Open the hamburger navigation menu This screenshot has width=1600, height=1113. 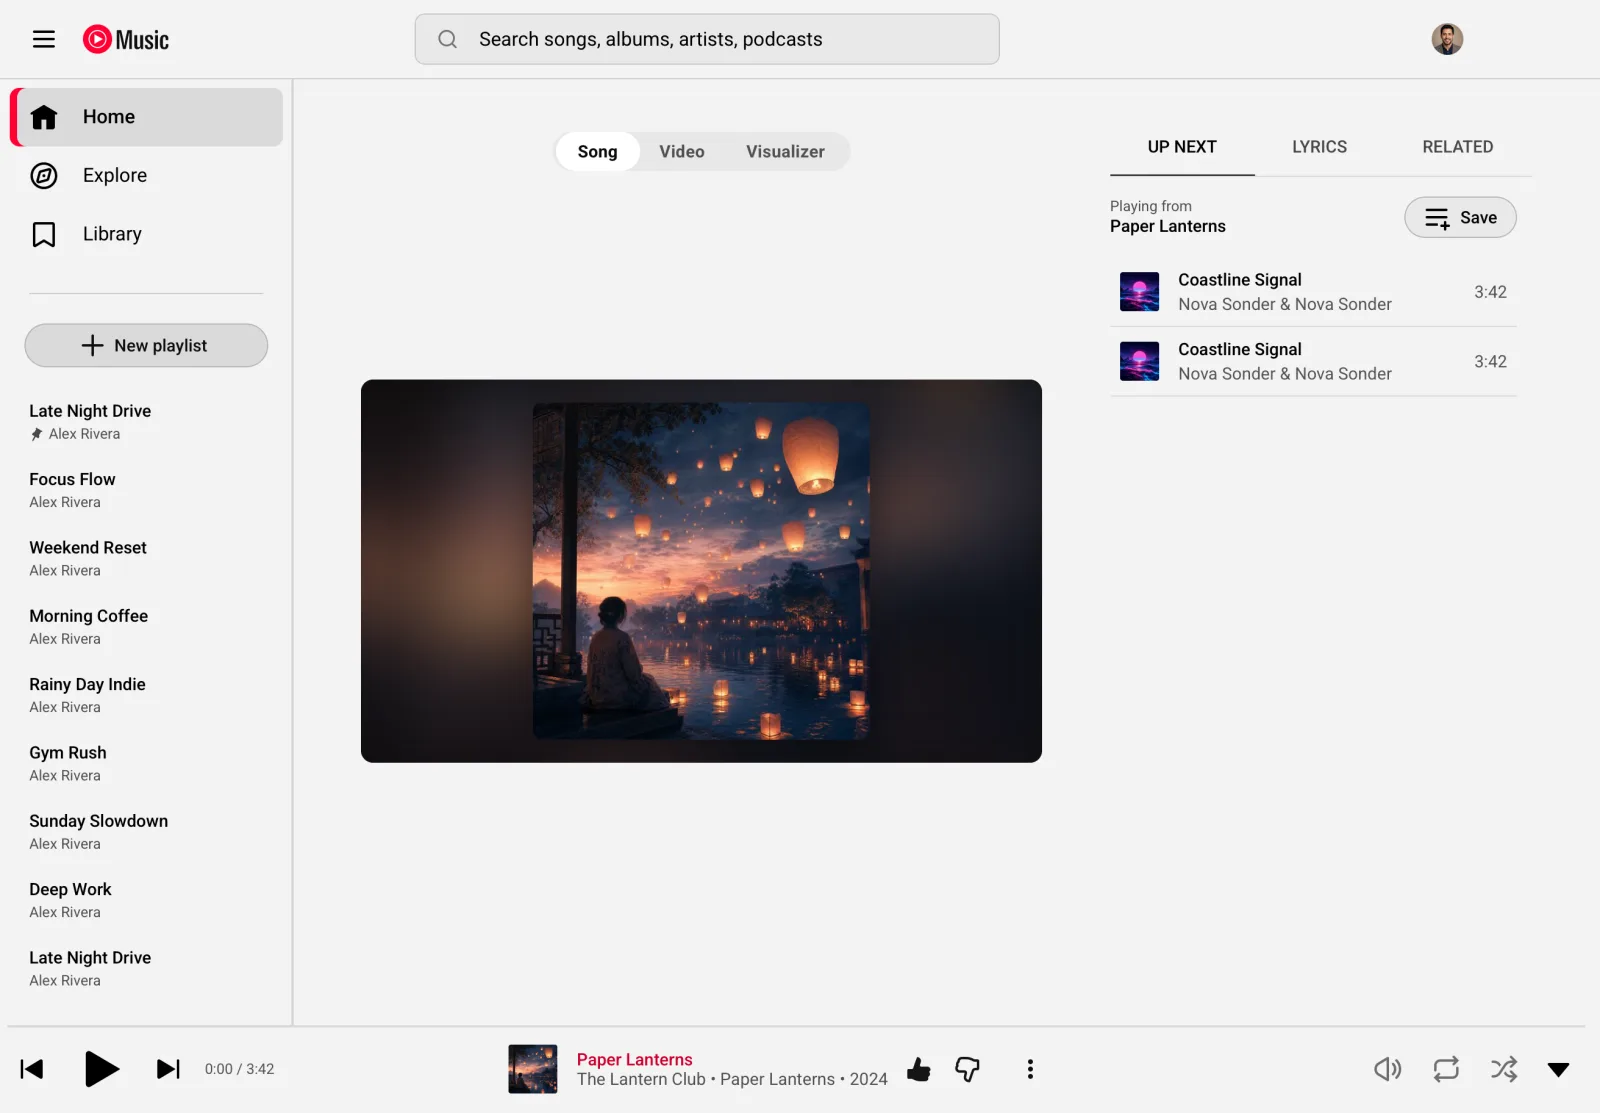pos(44,39)
